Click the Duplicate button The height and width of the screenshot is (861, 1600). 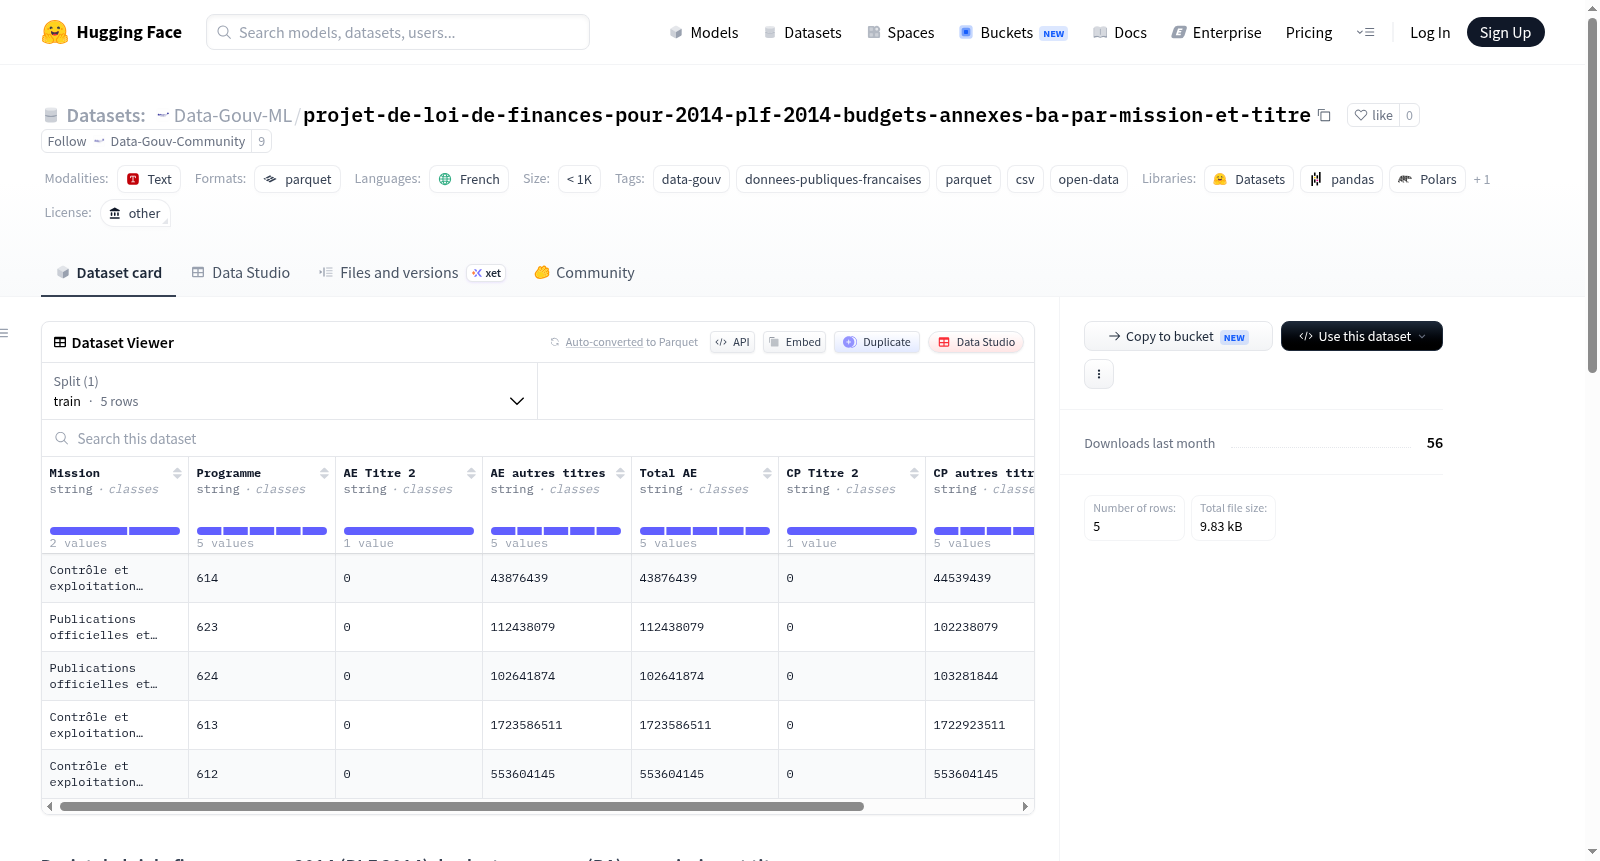coord(876,342)
